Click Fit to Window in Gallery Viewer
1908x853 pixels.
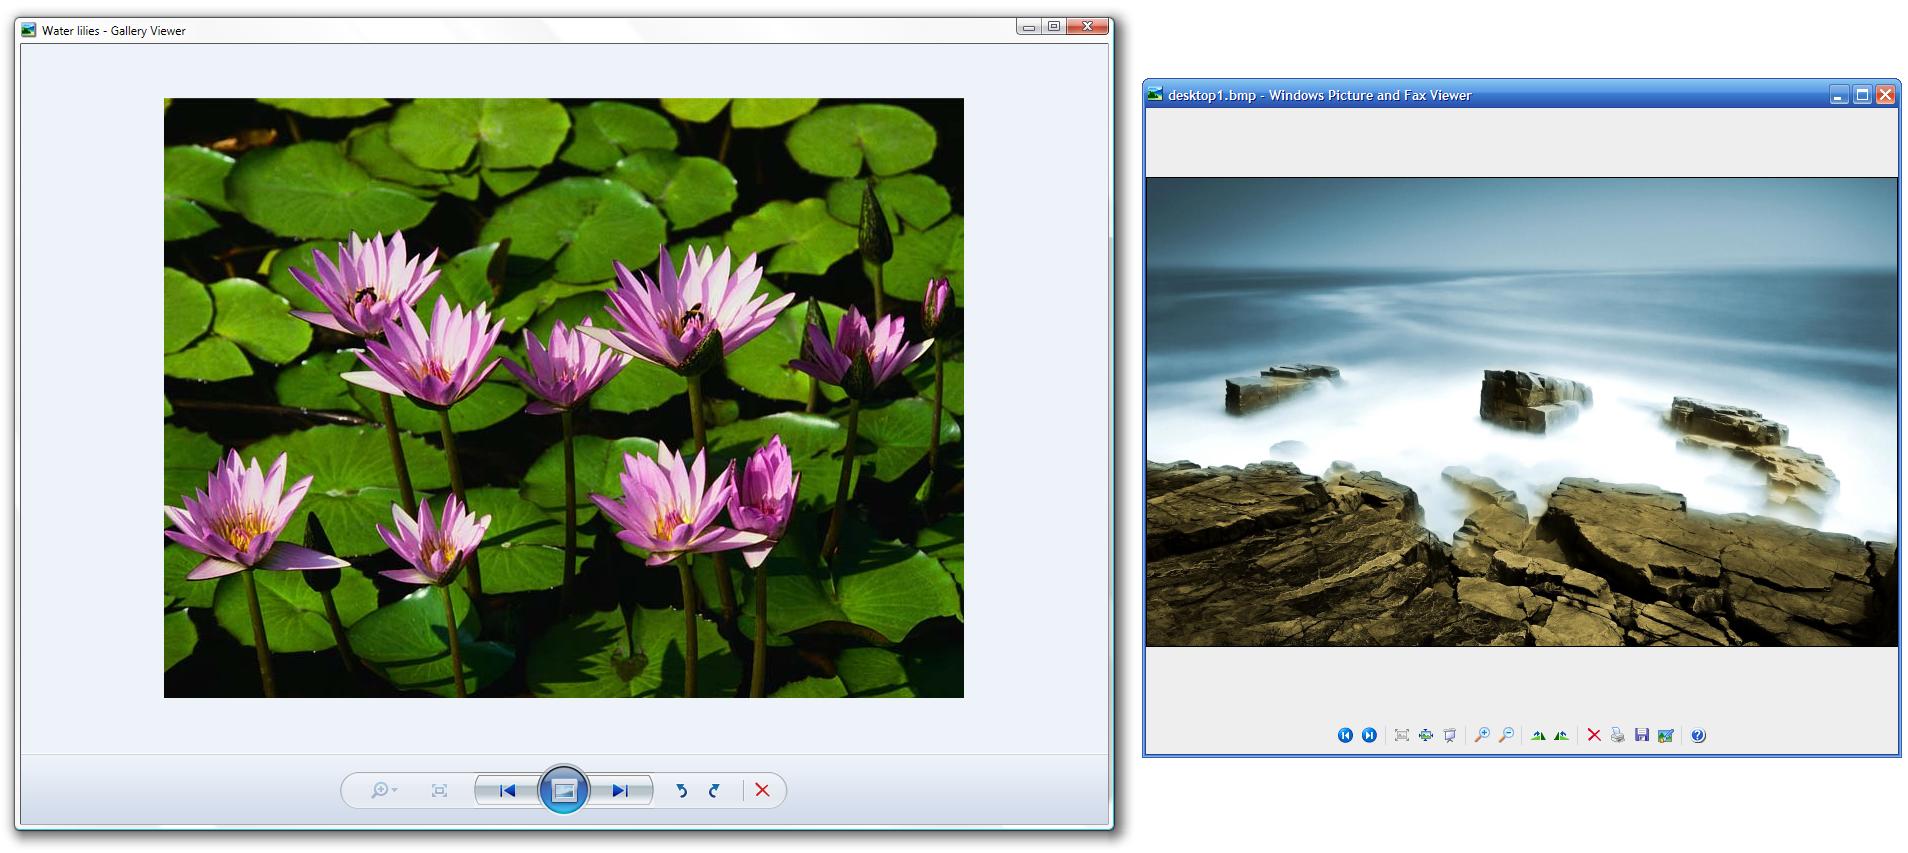pos(439,790)
